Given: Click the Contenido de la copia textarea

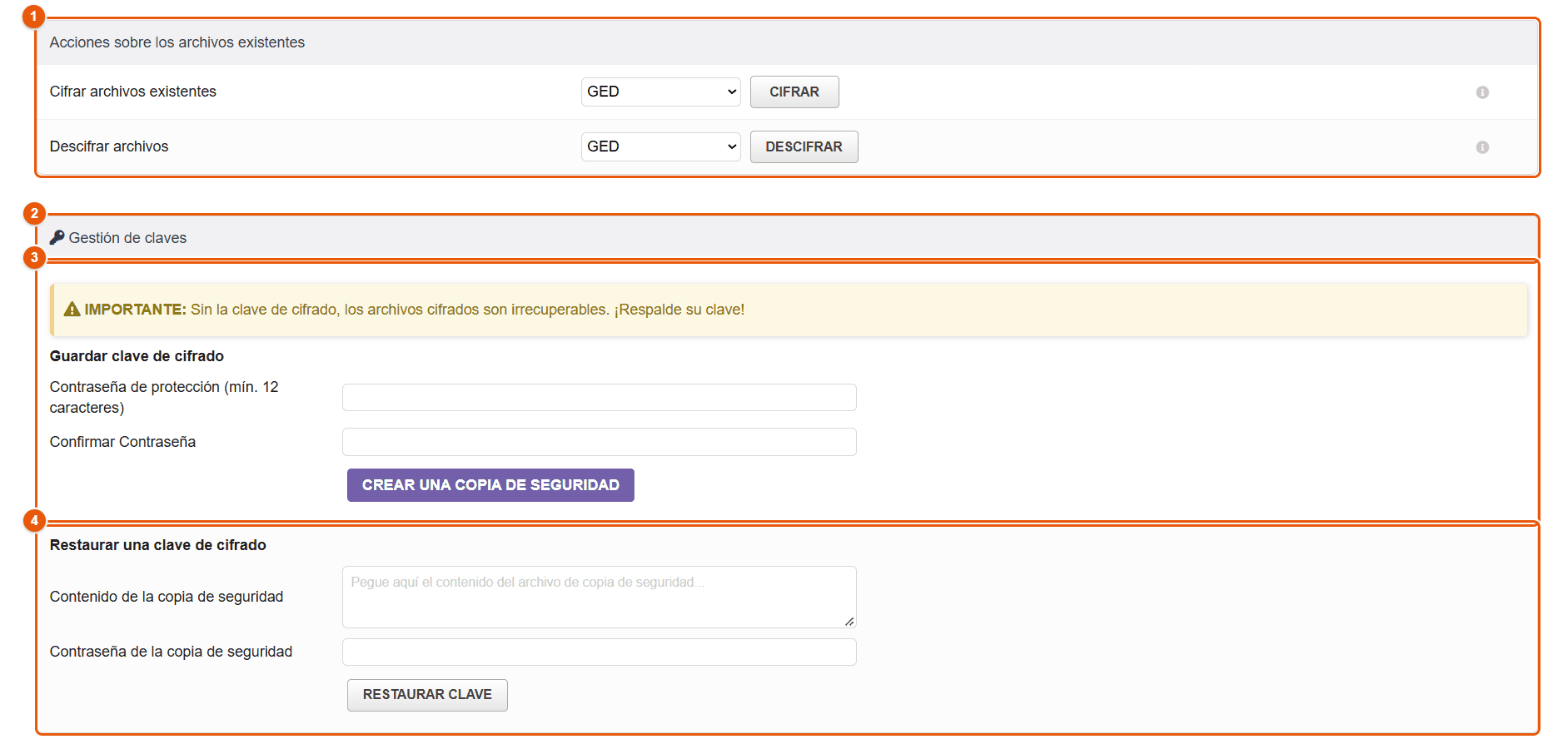Looking at the screenshot, I should [599, 597].
